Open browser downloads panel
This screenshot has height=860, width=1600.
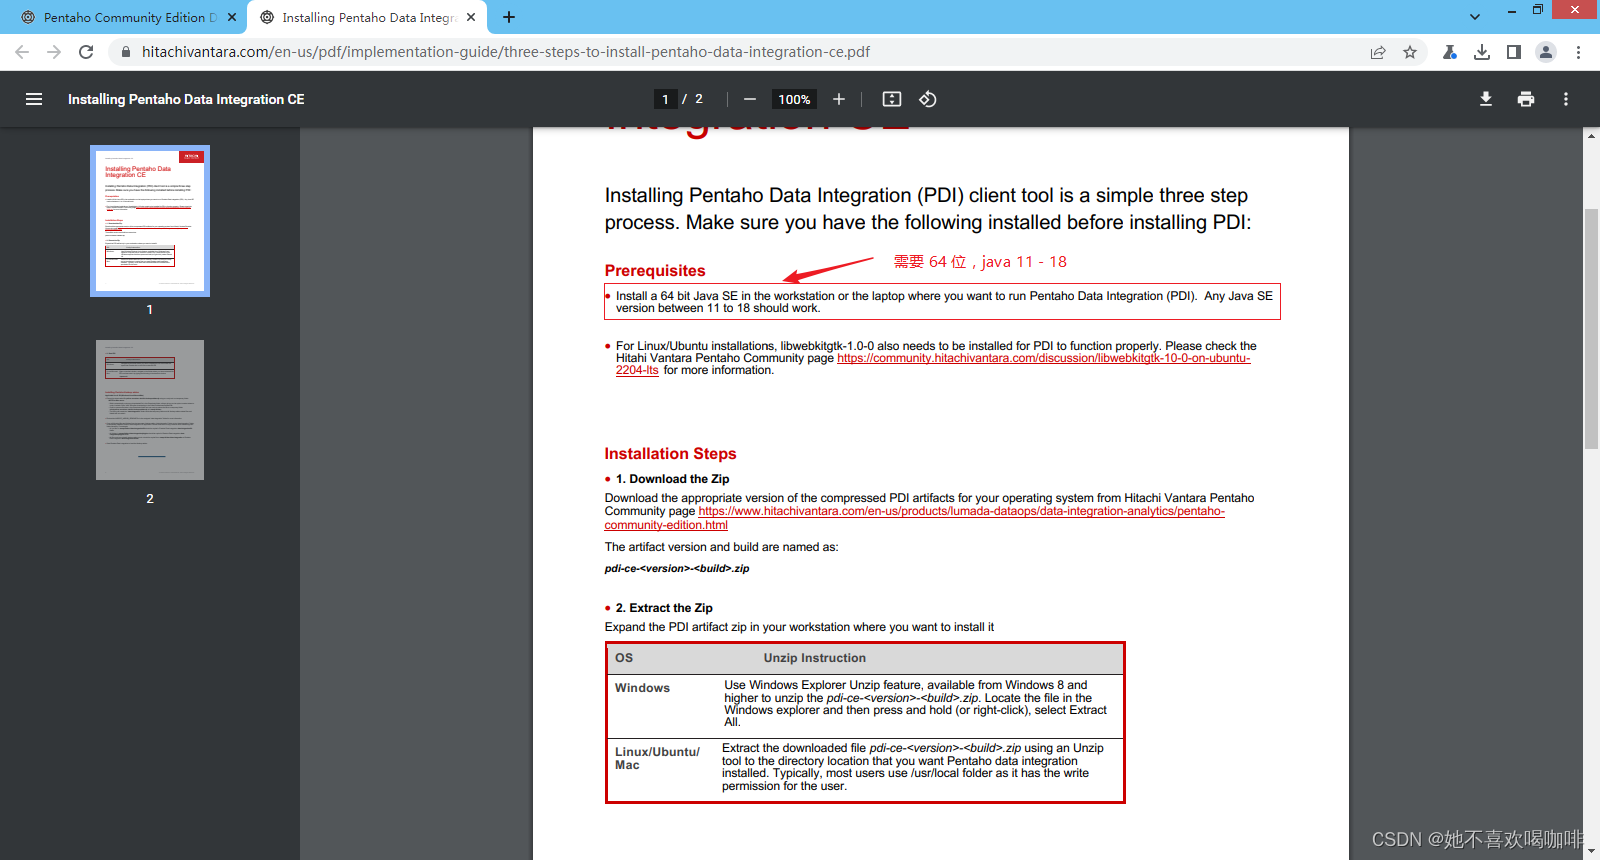tap(1482, 52)
